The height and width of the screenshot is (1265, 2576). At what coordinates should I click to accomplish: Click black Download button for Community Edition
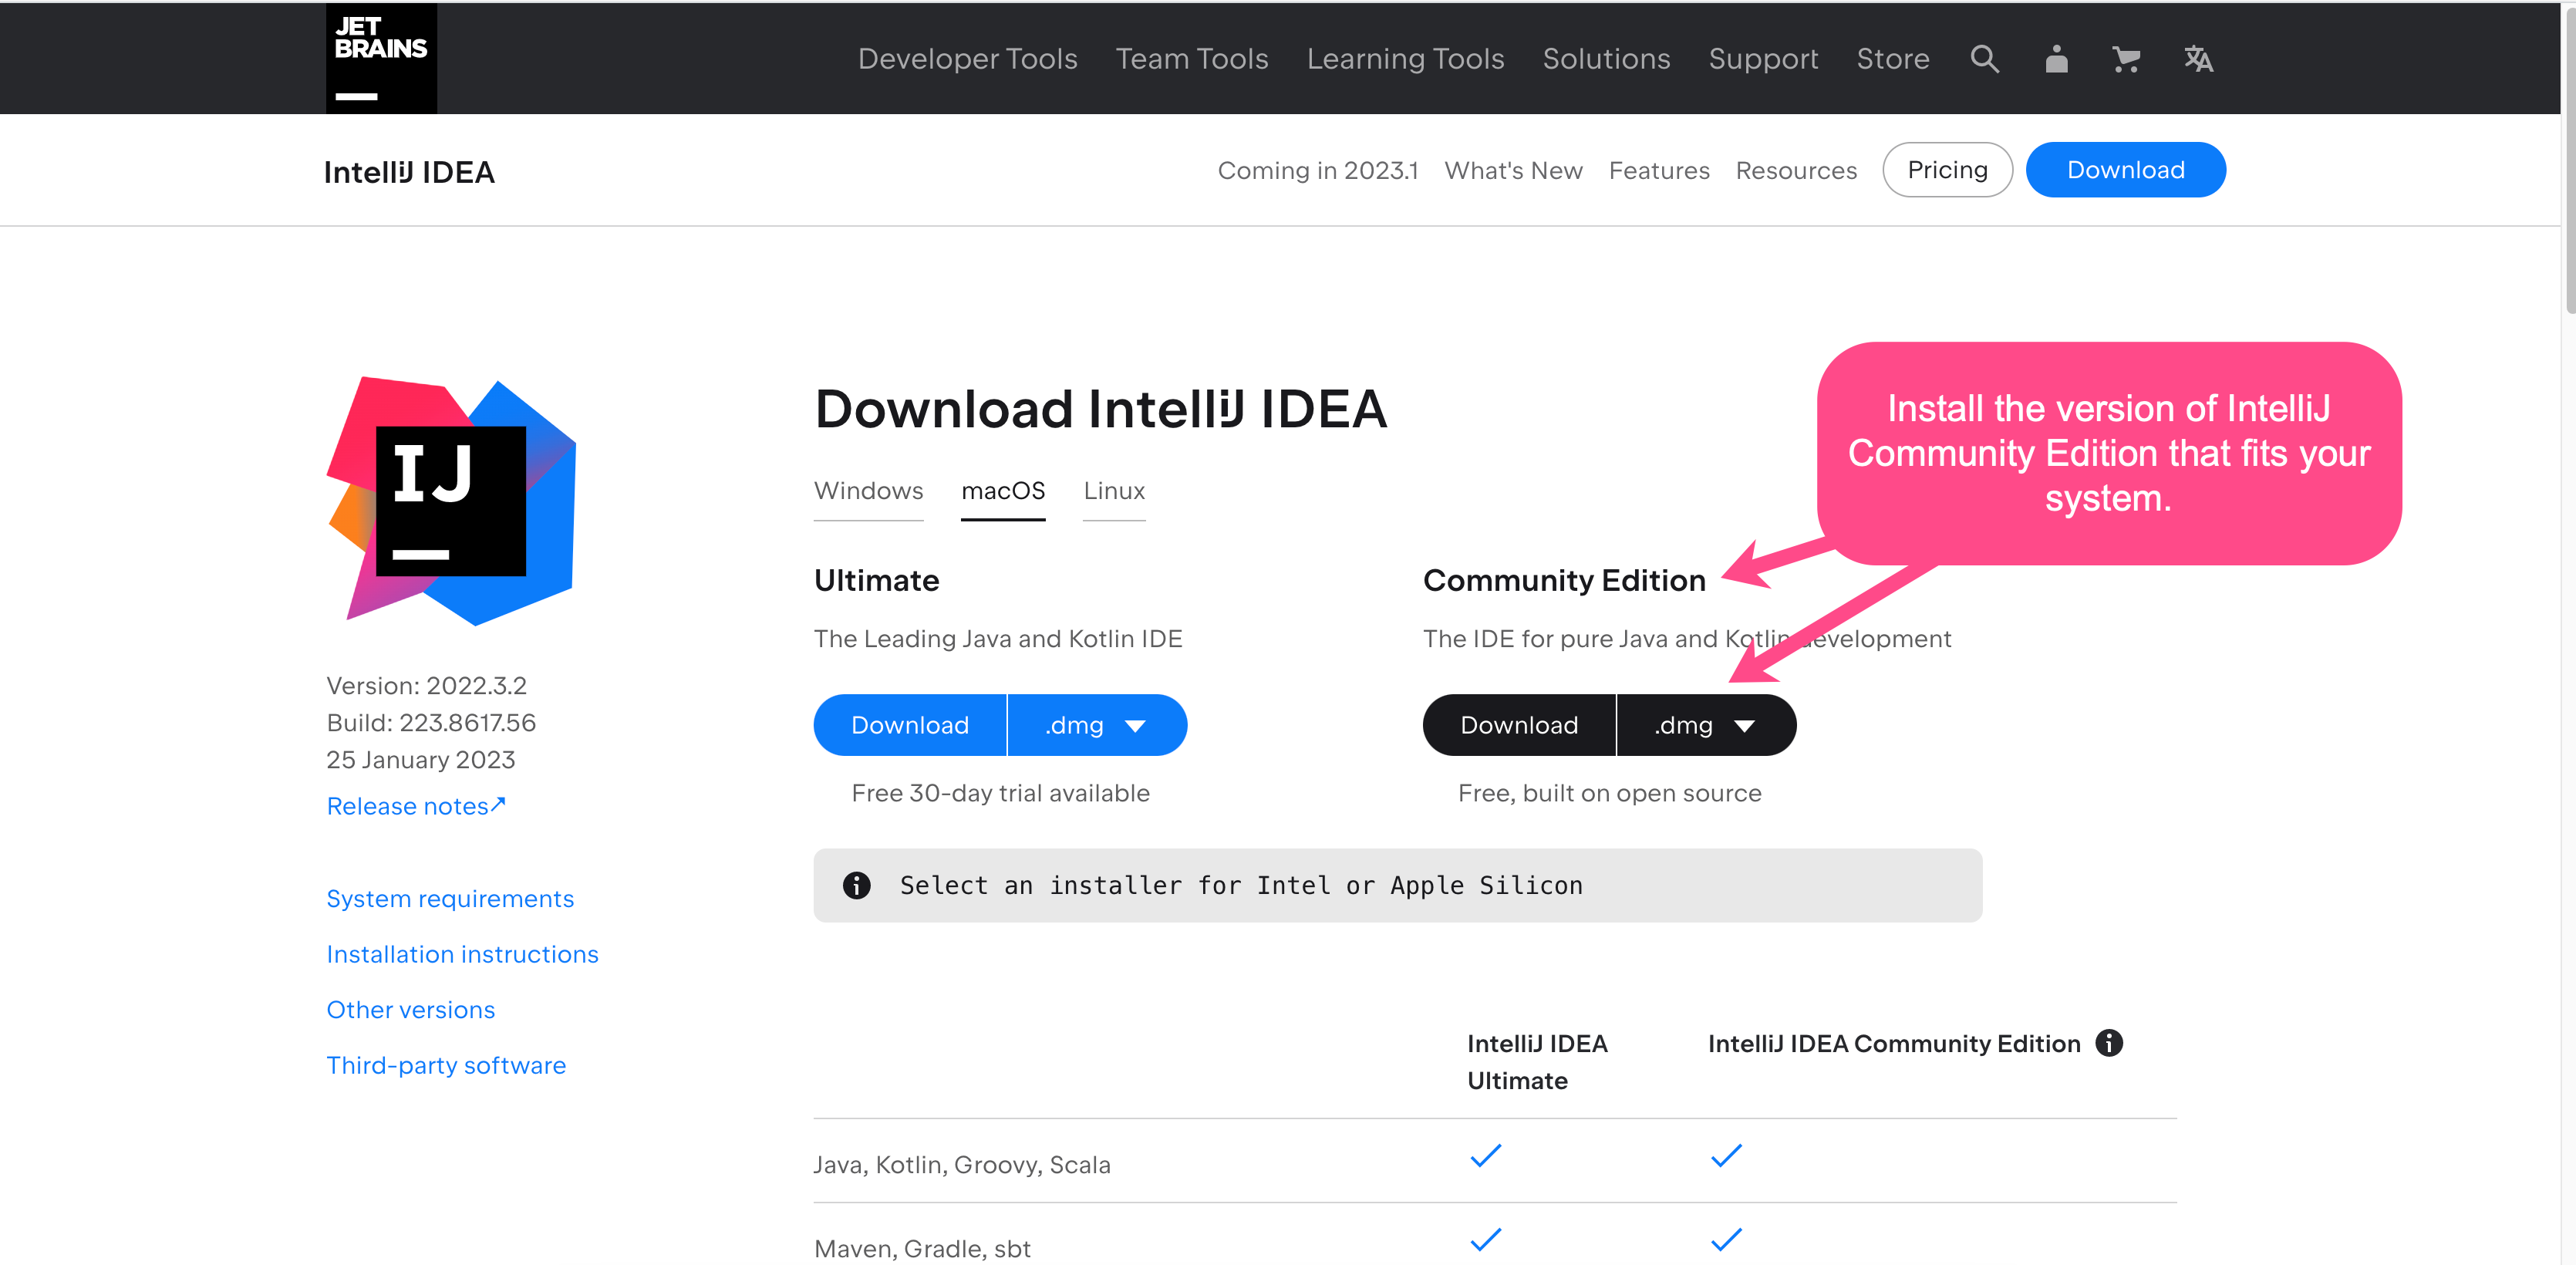(1519, 725)
